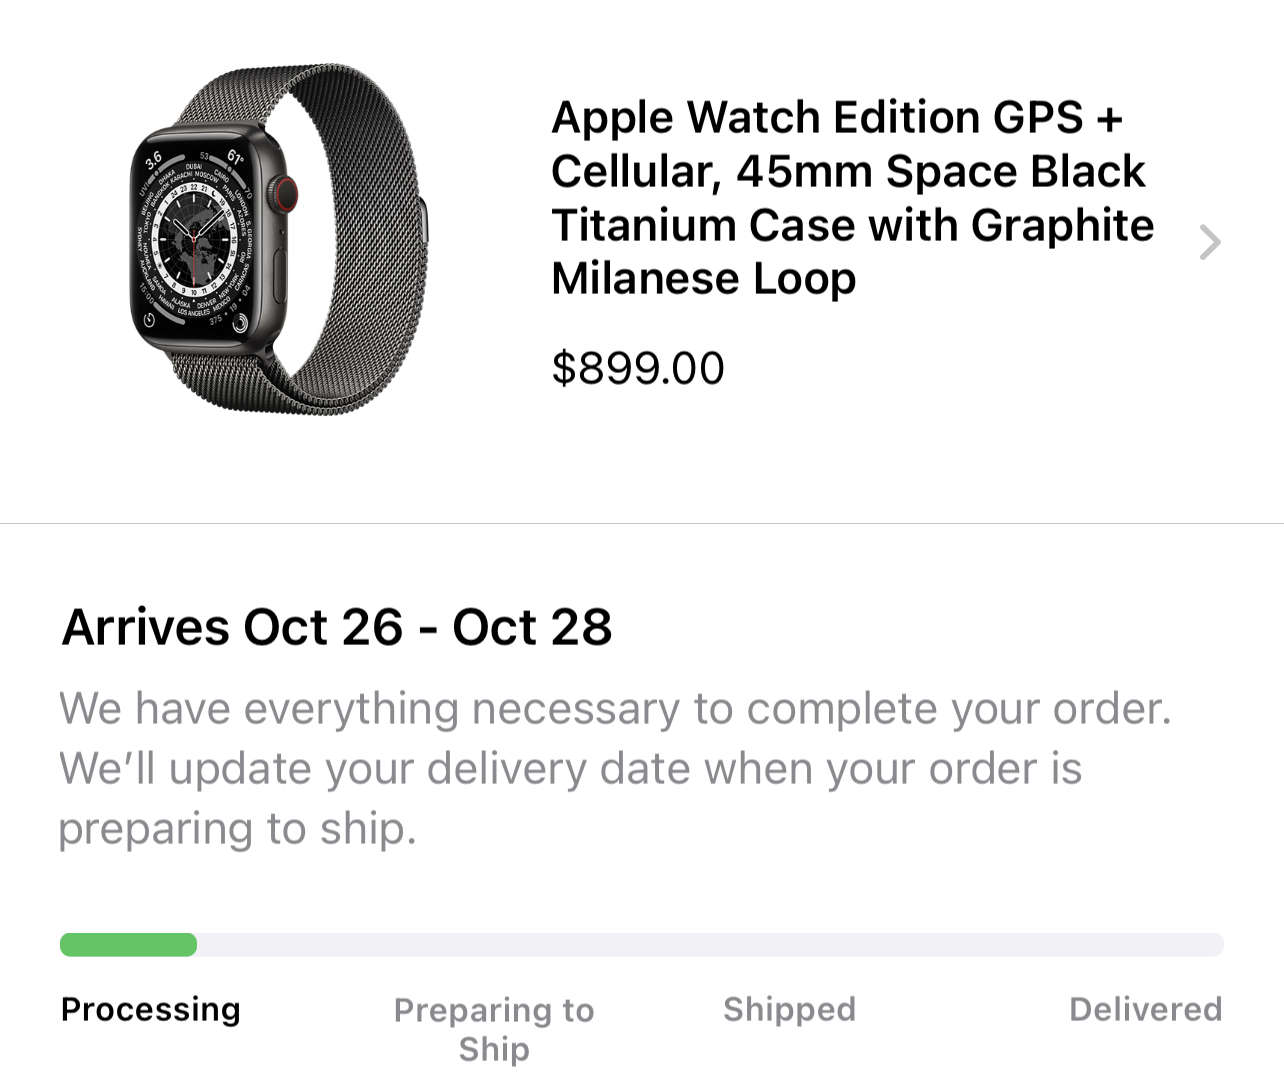Tap the 'preparing to ship.' description line
This screenshot has width=1284, height=1082.
(237, 830)
